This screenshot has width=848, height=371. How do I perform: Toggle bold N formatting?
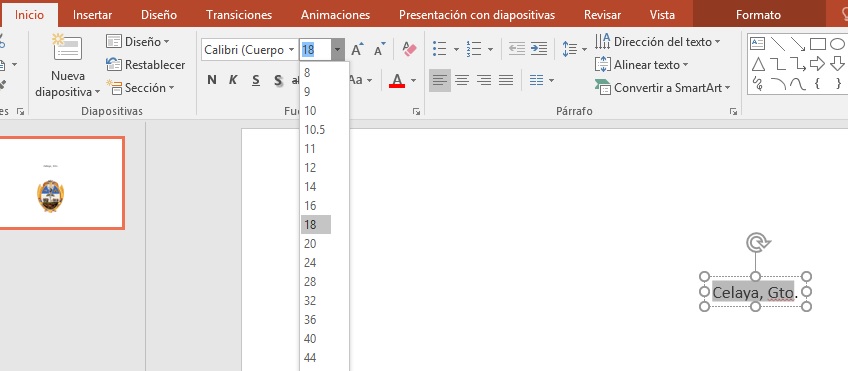[211, 80]
